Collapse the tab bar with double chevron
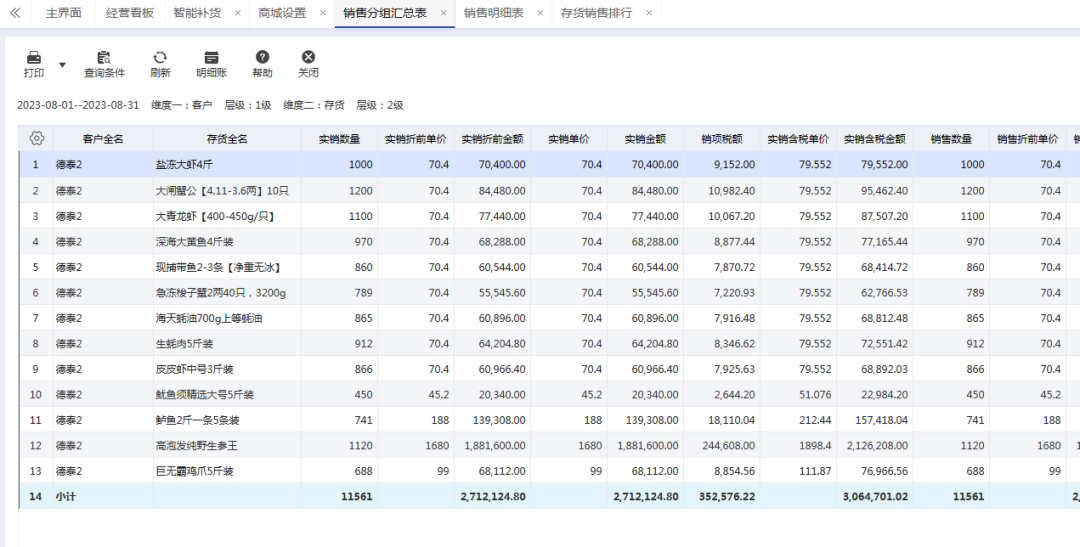This screenshot has height=547, width=1080. (x=15, y=13)
